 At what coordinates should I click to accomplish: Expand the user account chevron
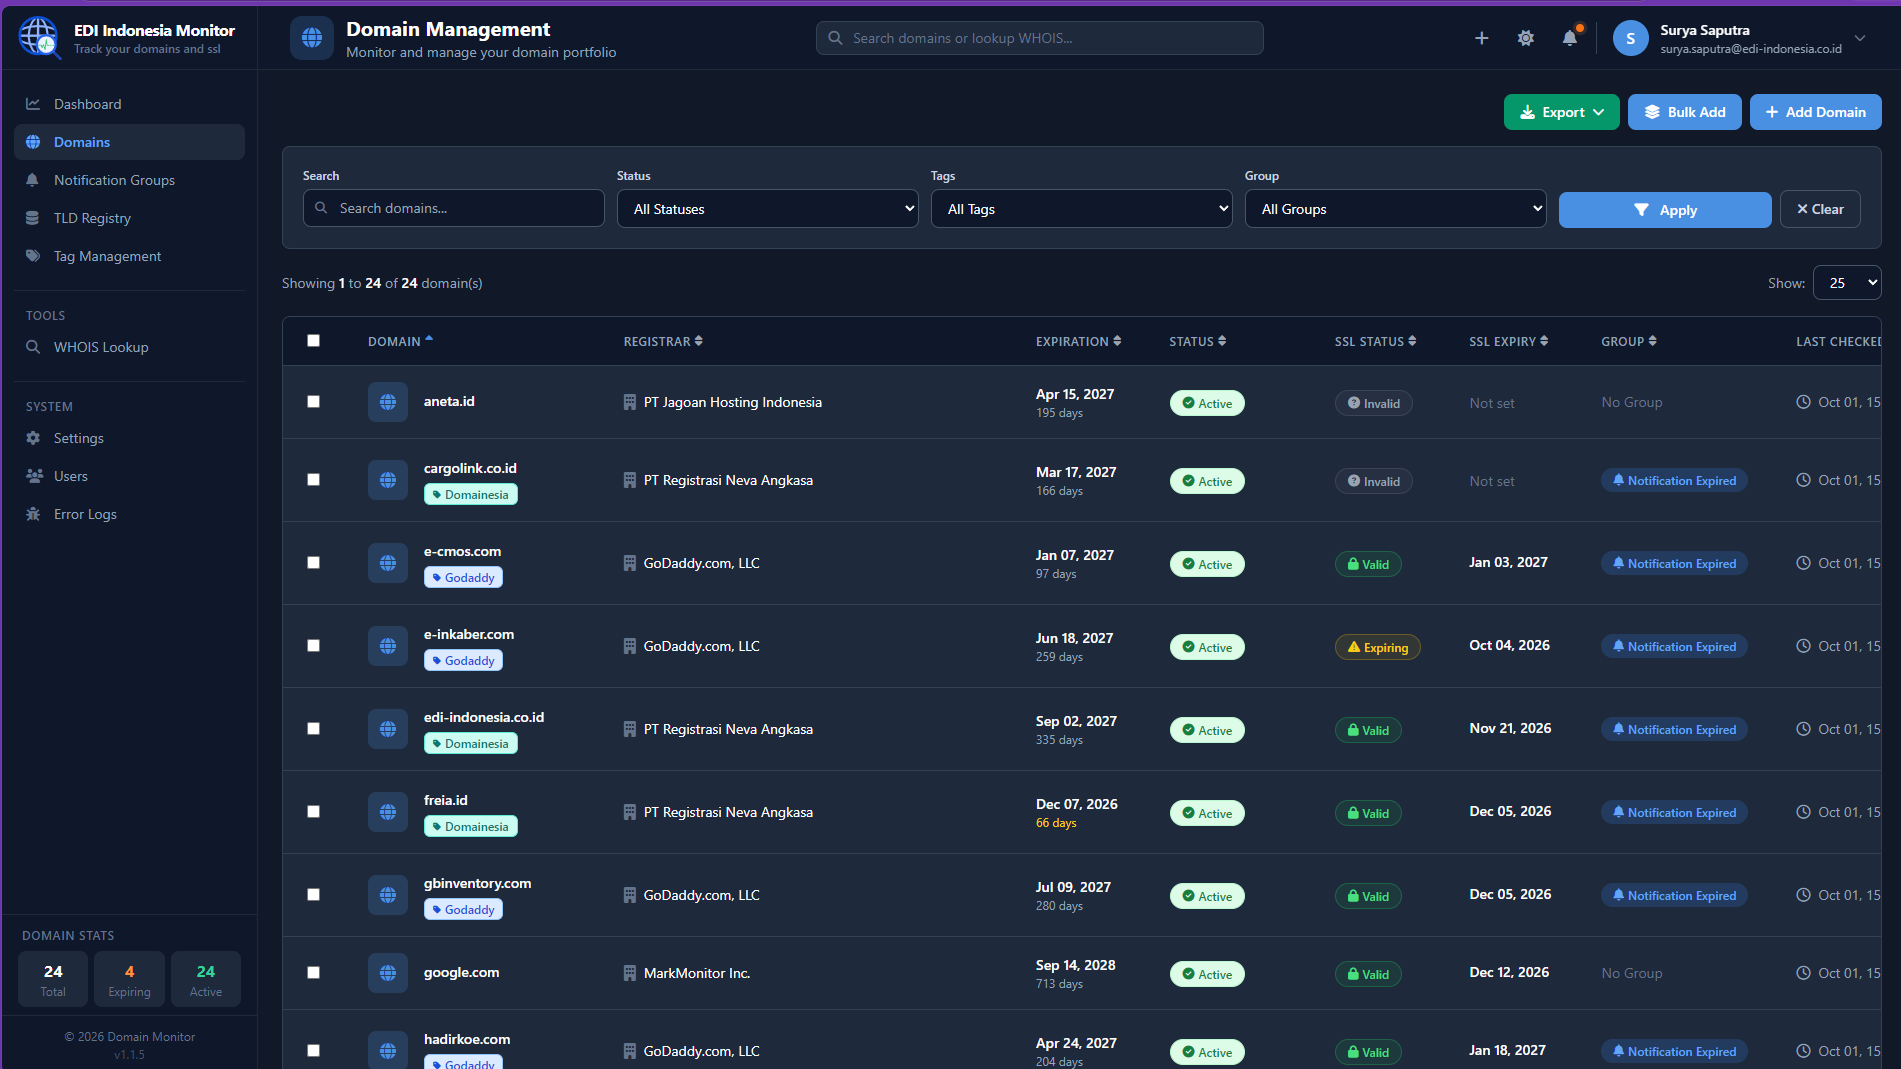coord(1860,38)
